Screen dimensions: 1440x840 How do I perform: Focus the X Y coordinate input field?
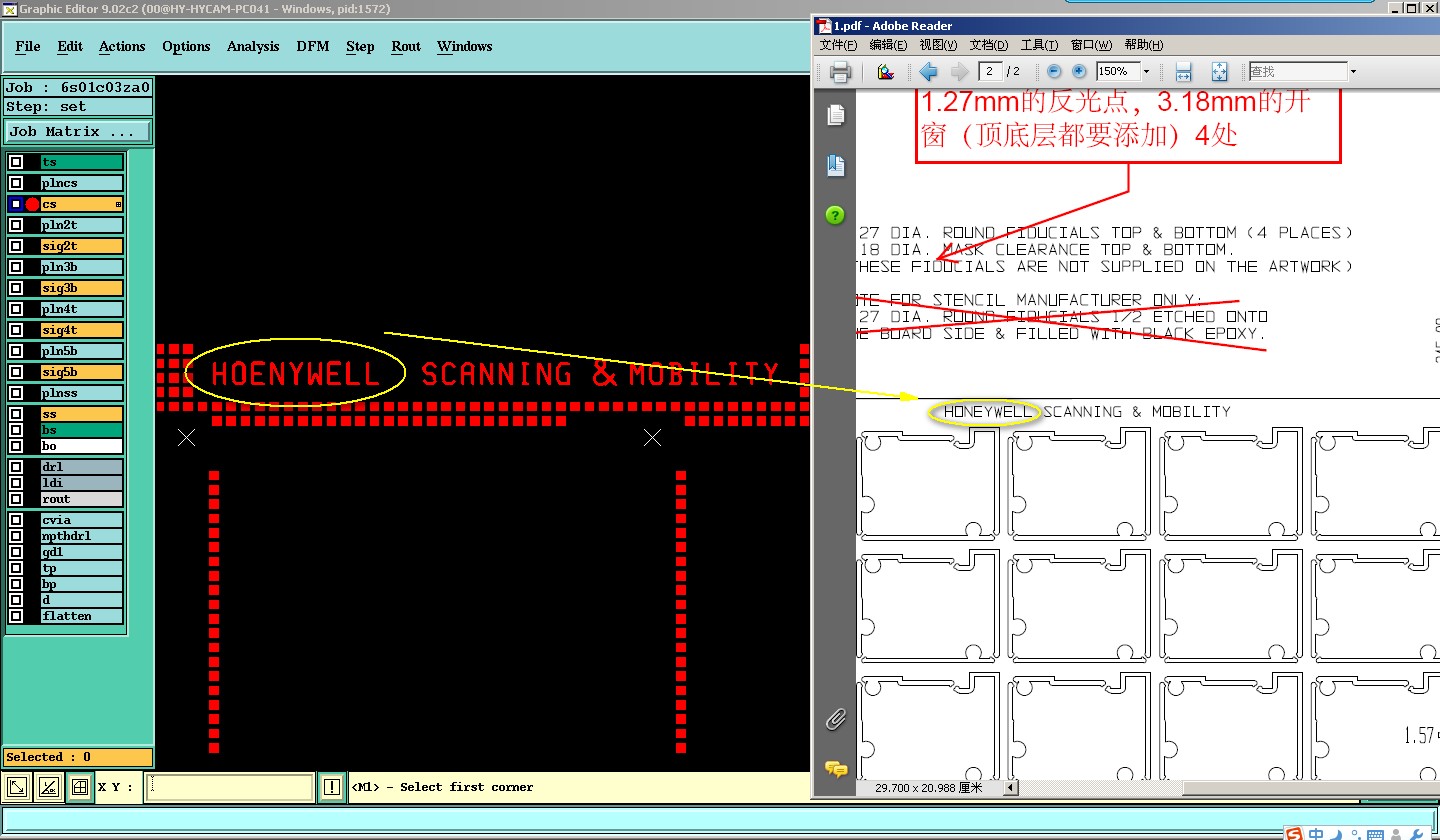point(229,787)
